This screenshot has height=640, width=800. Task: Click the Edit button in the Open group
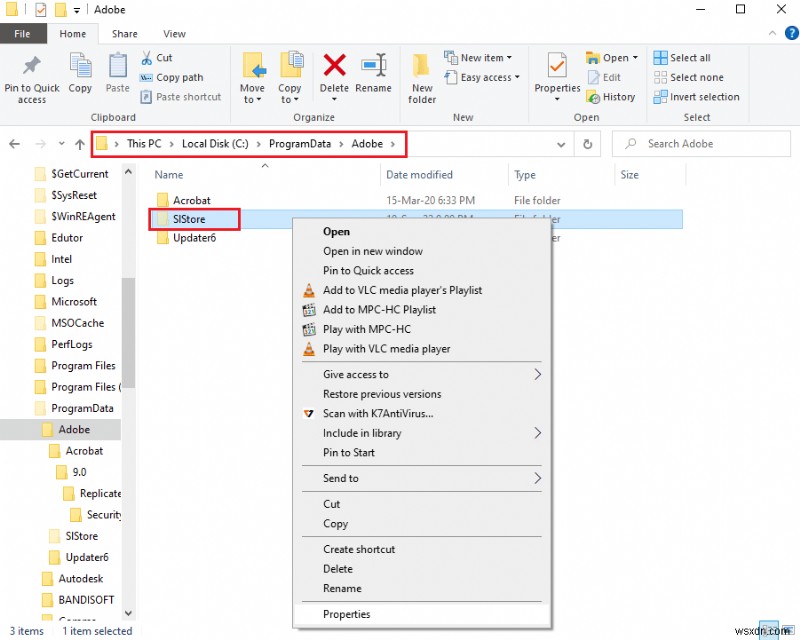tap(609, 77)
